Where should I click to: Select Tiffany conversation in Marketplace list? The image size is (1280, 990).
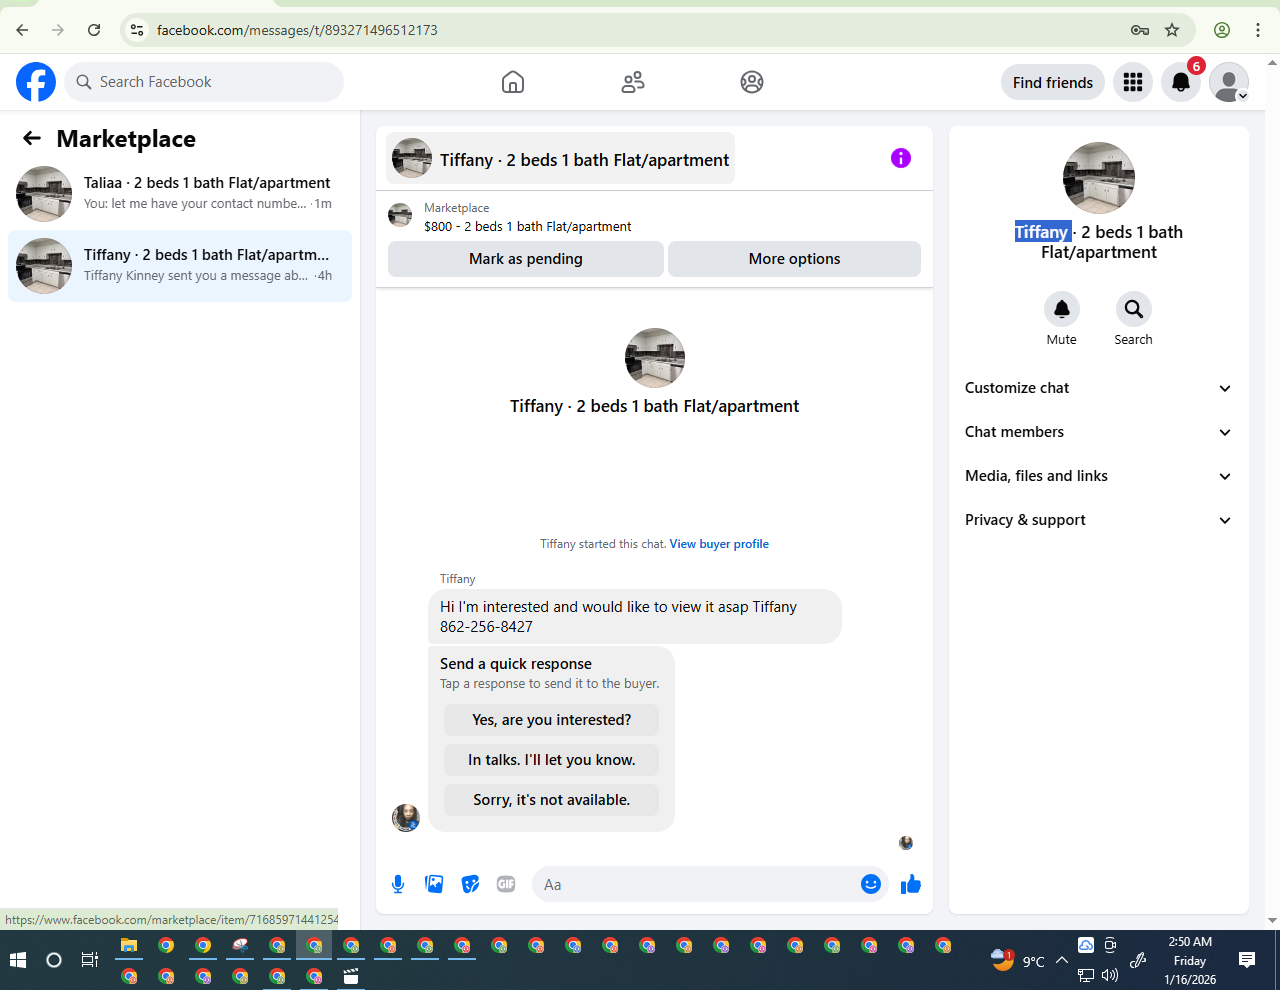click(180, 266)
